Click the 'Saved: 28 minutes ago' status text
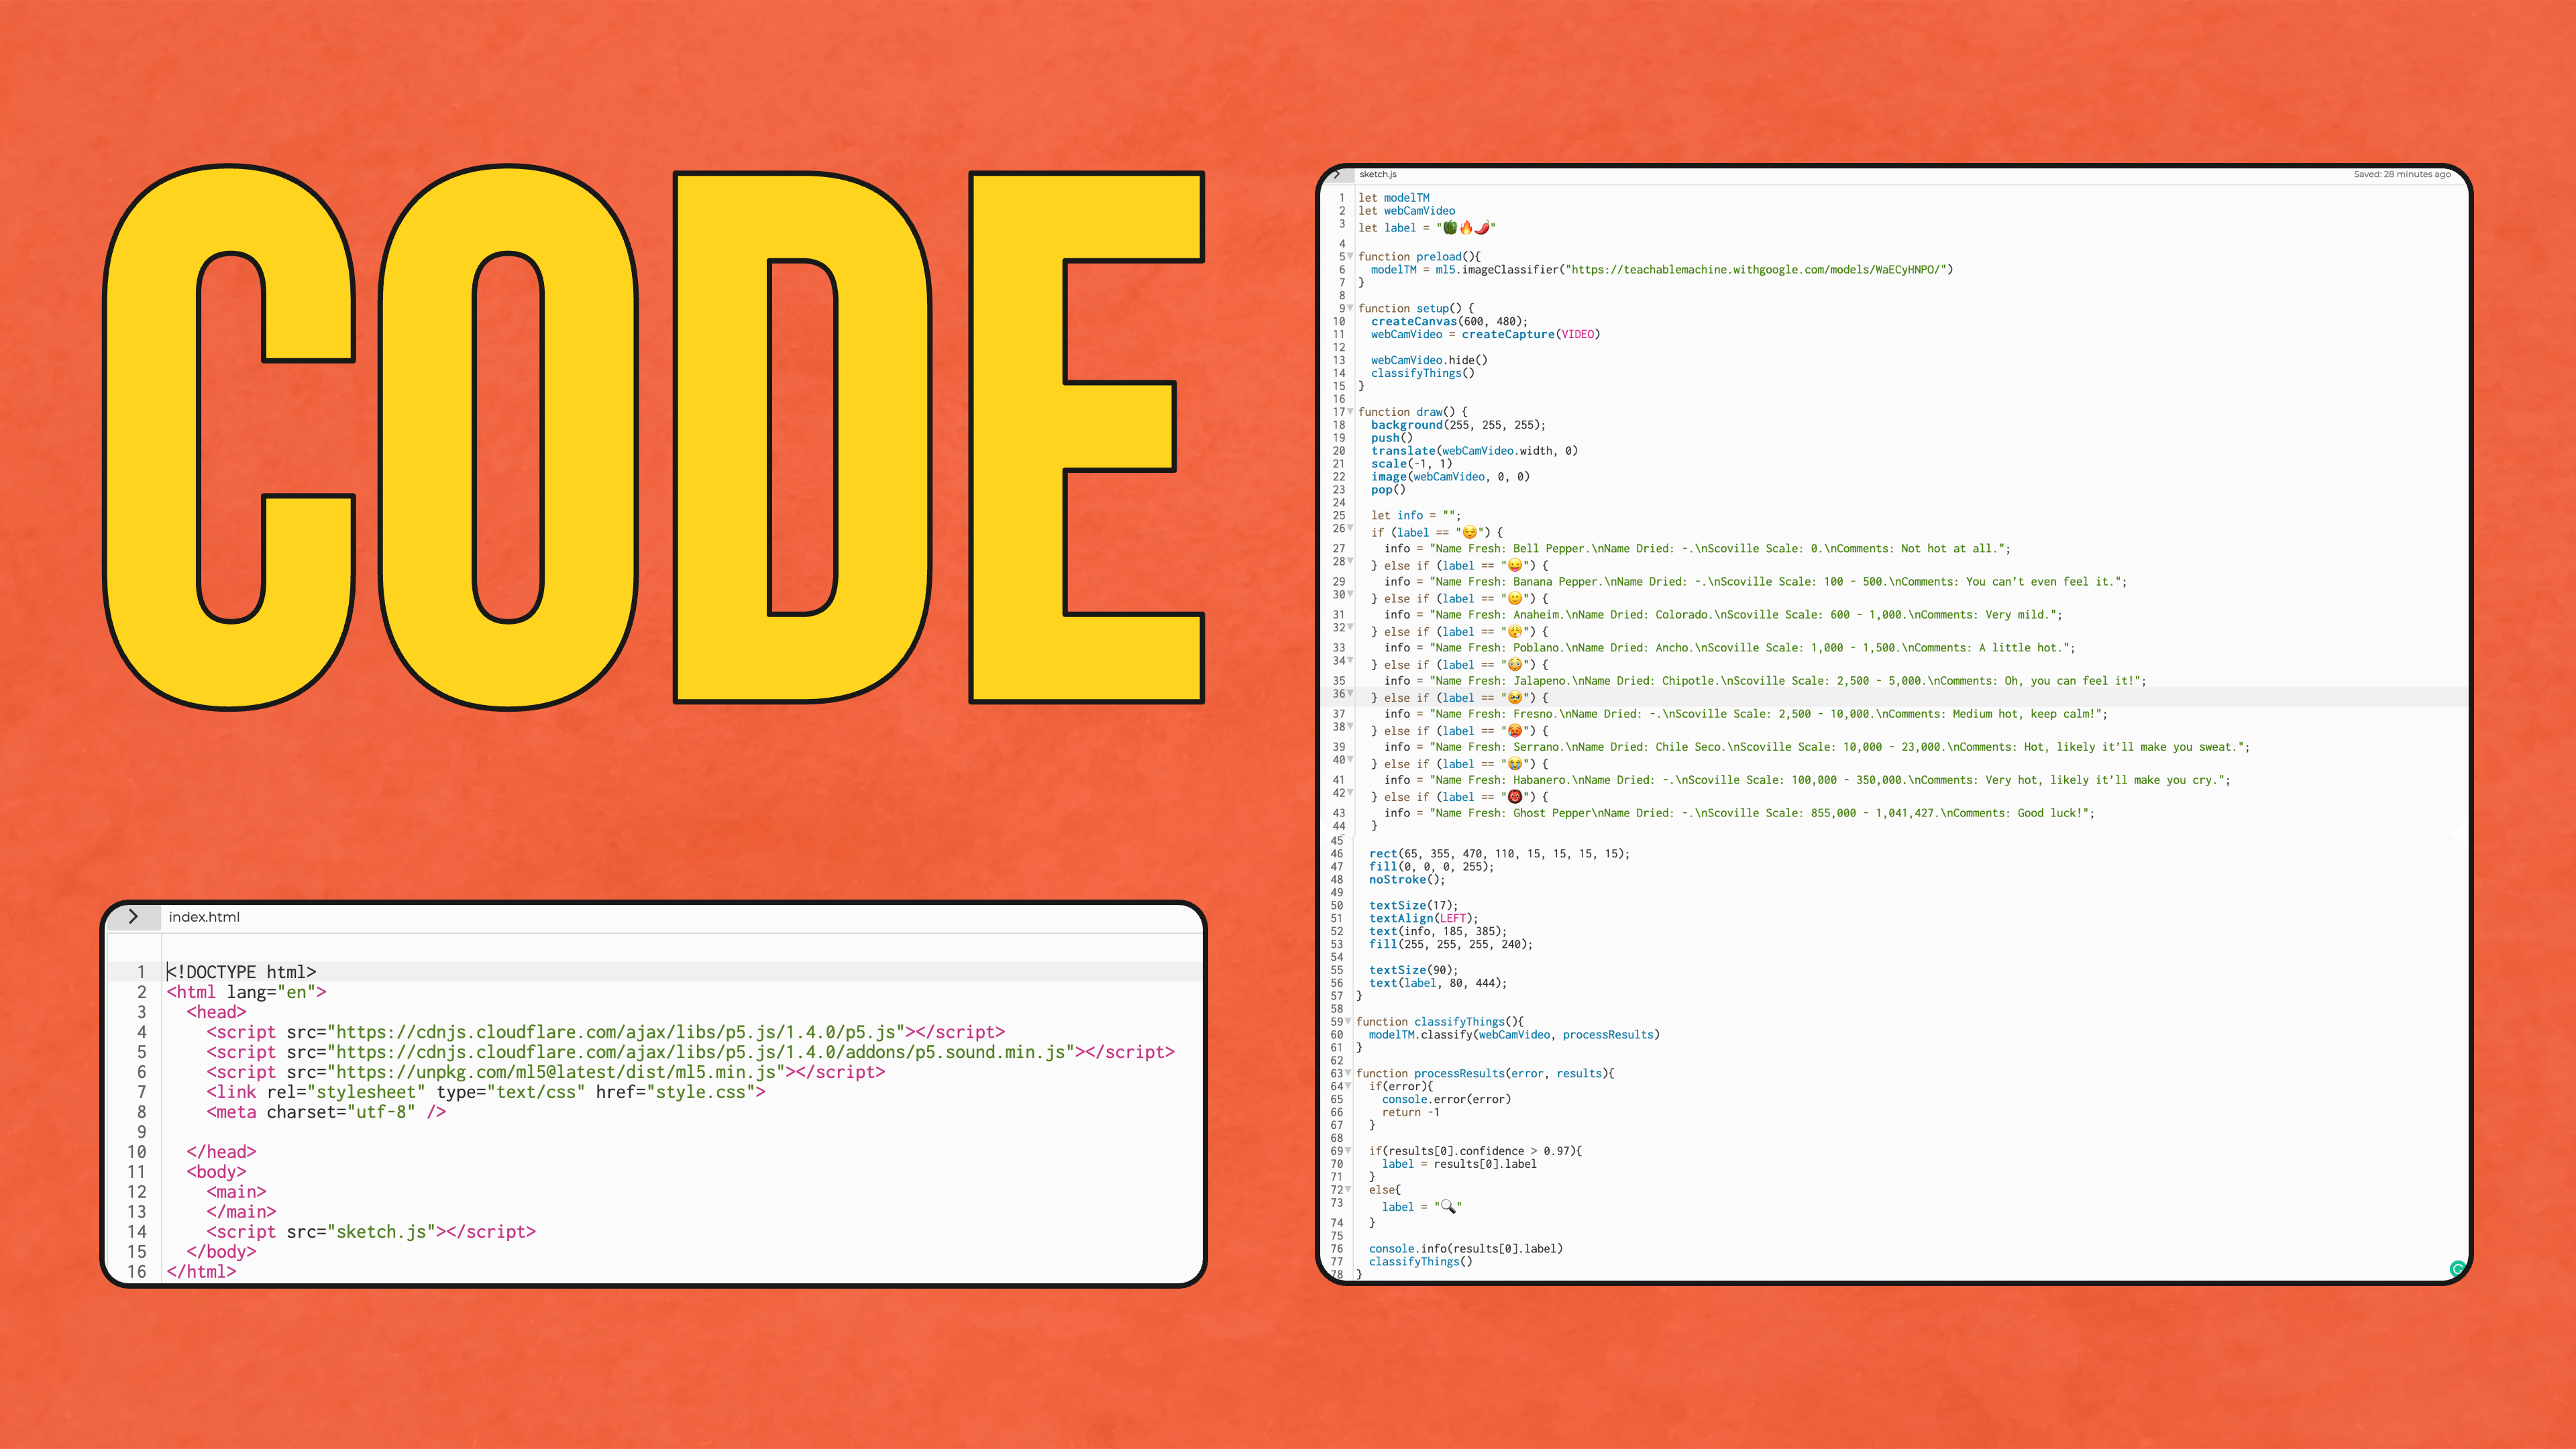2576x1449 pixels. coord(2401,174)
